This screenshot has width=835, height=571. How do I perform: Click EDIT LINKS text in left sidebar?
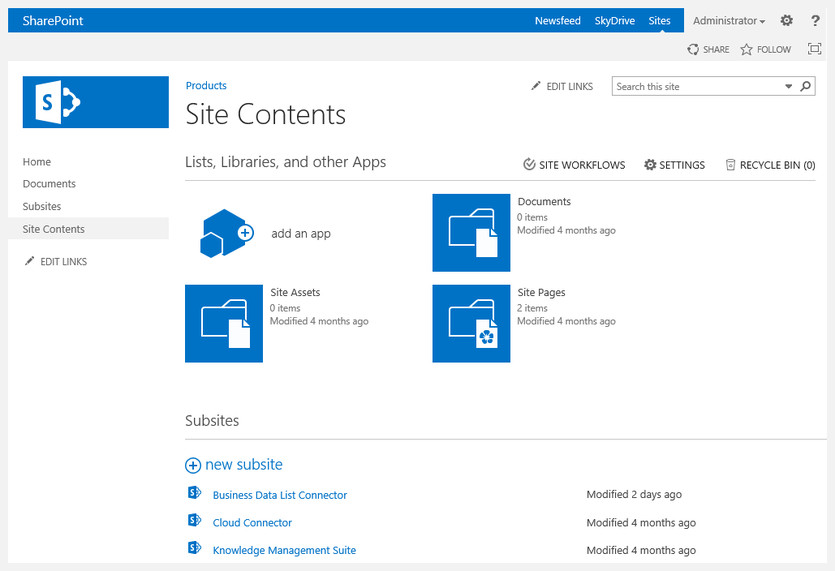click(x=63, y=262)
